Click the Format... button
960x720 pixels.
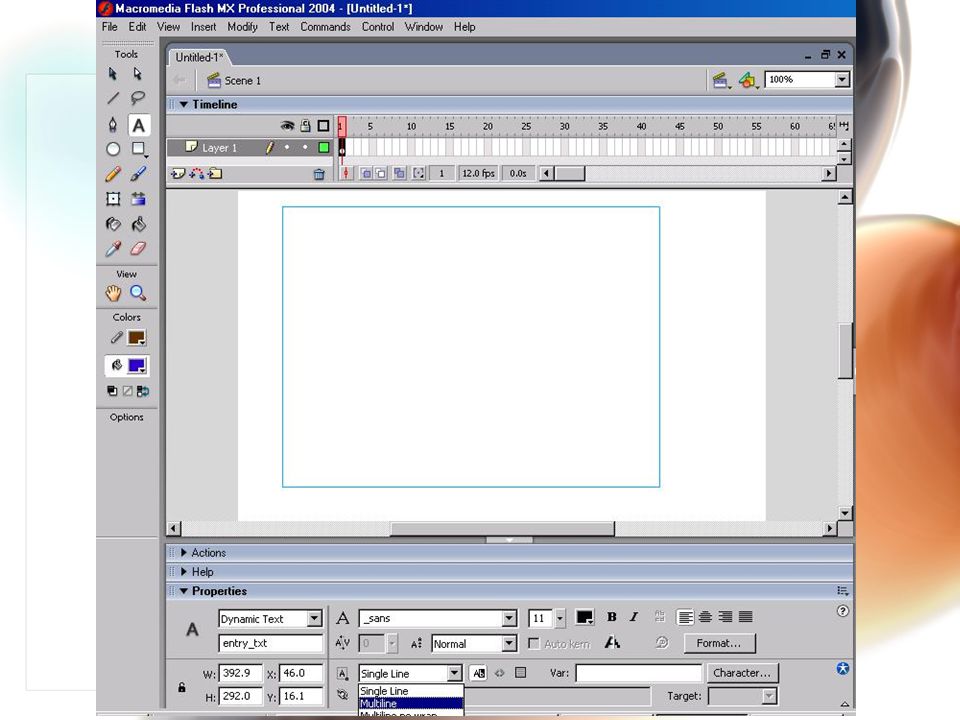pos(719,643)
